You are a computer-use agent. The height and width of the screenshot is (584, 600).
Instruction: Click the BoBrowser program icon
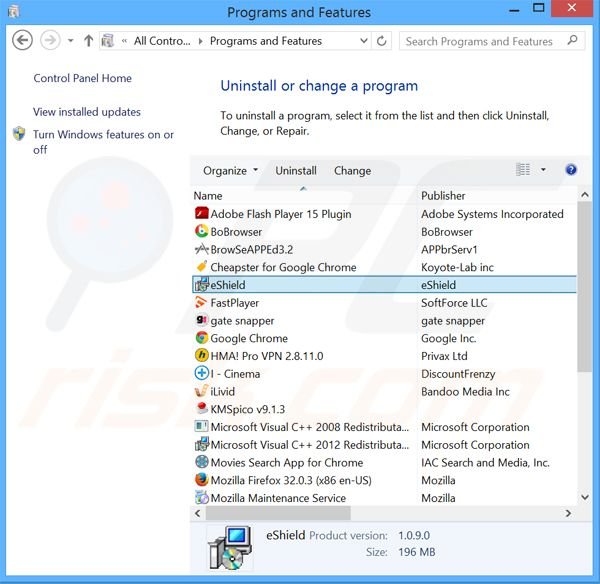click(201, 231)
